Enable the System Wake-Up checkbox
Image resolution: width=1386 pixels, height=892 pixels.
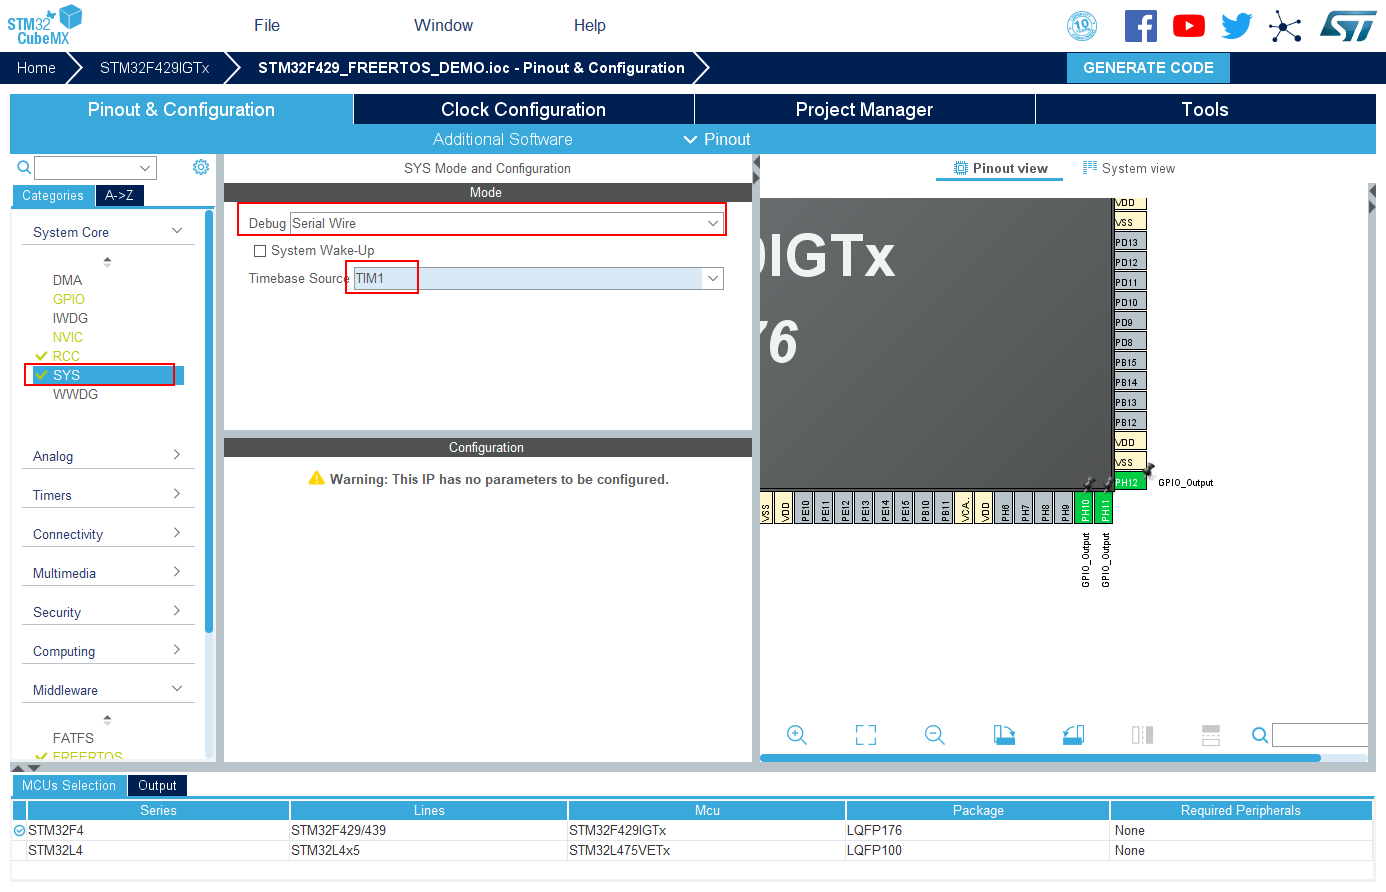[260, 251]
